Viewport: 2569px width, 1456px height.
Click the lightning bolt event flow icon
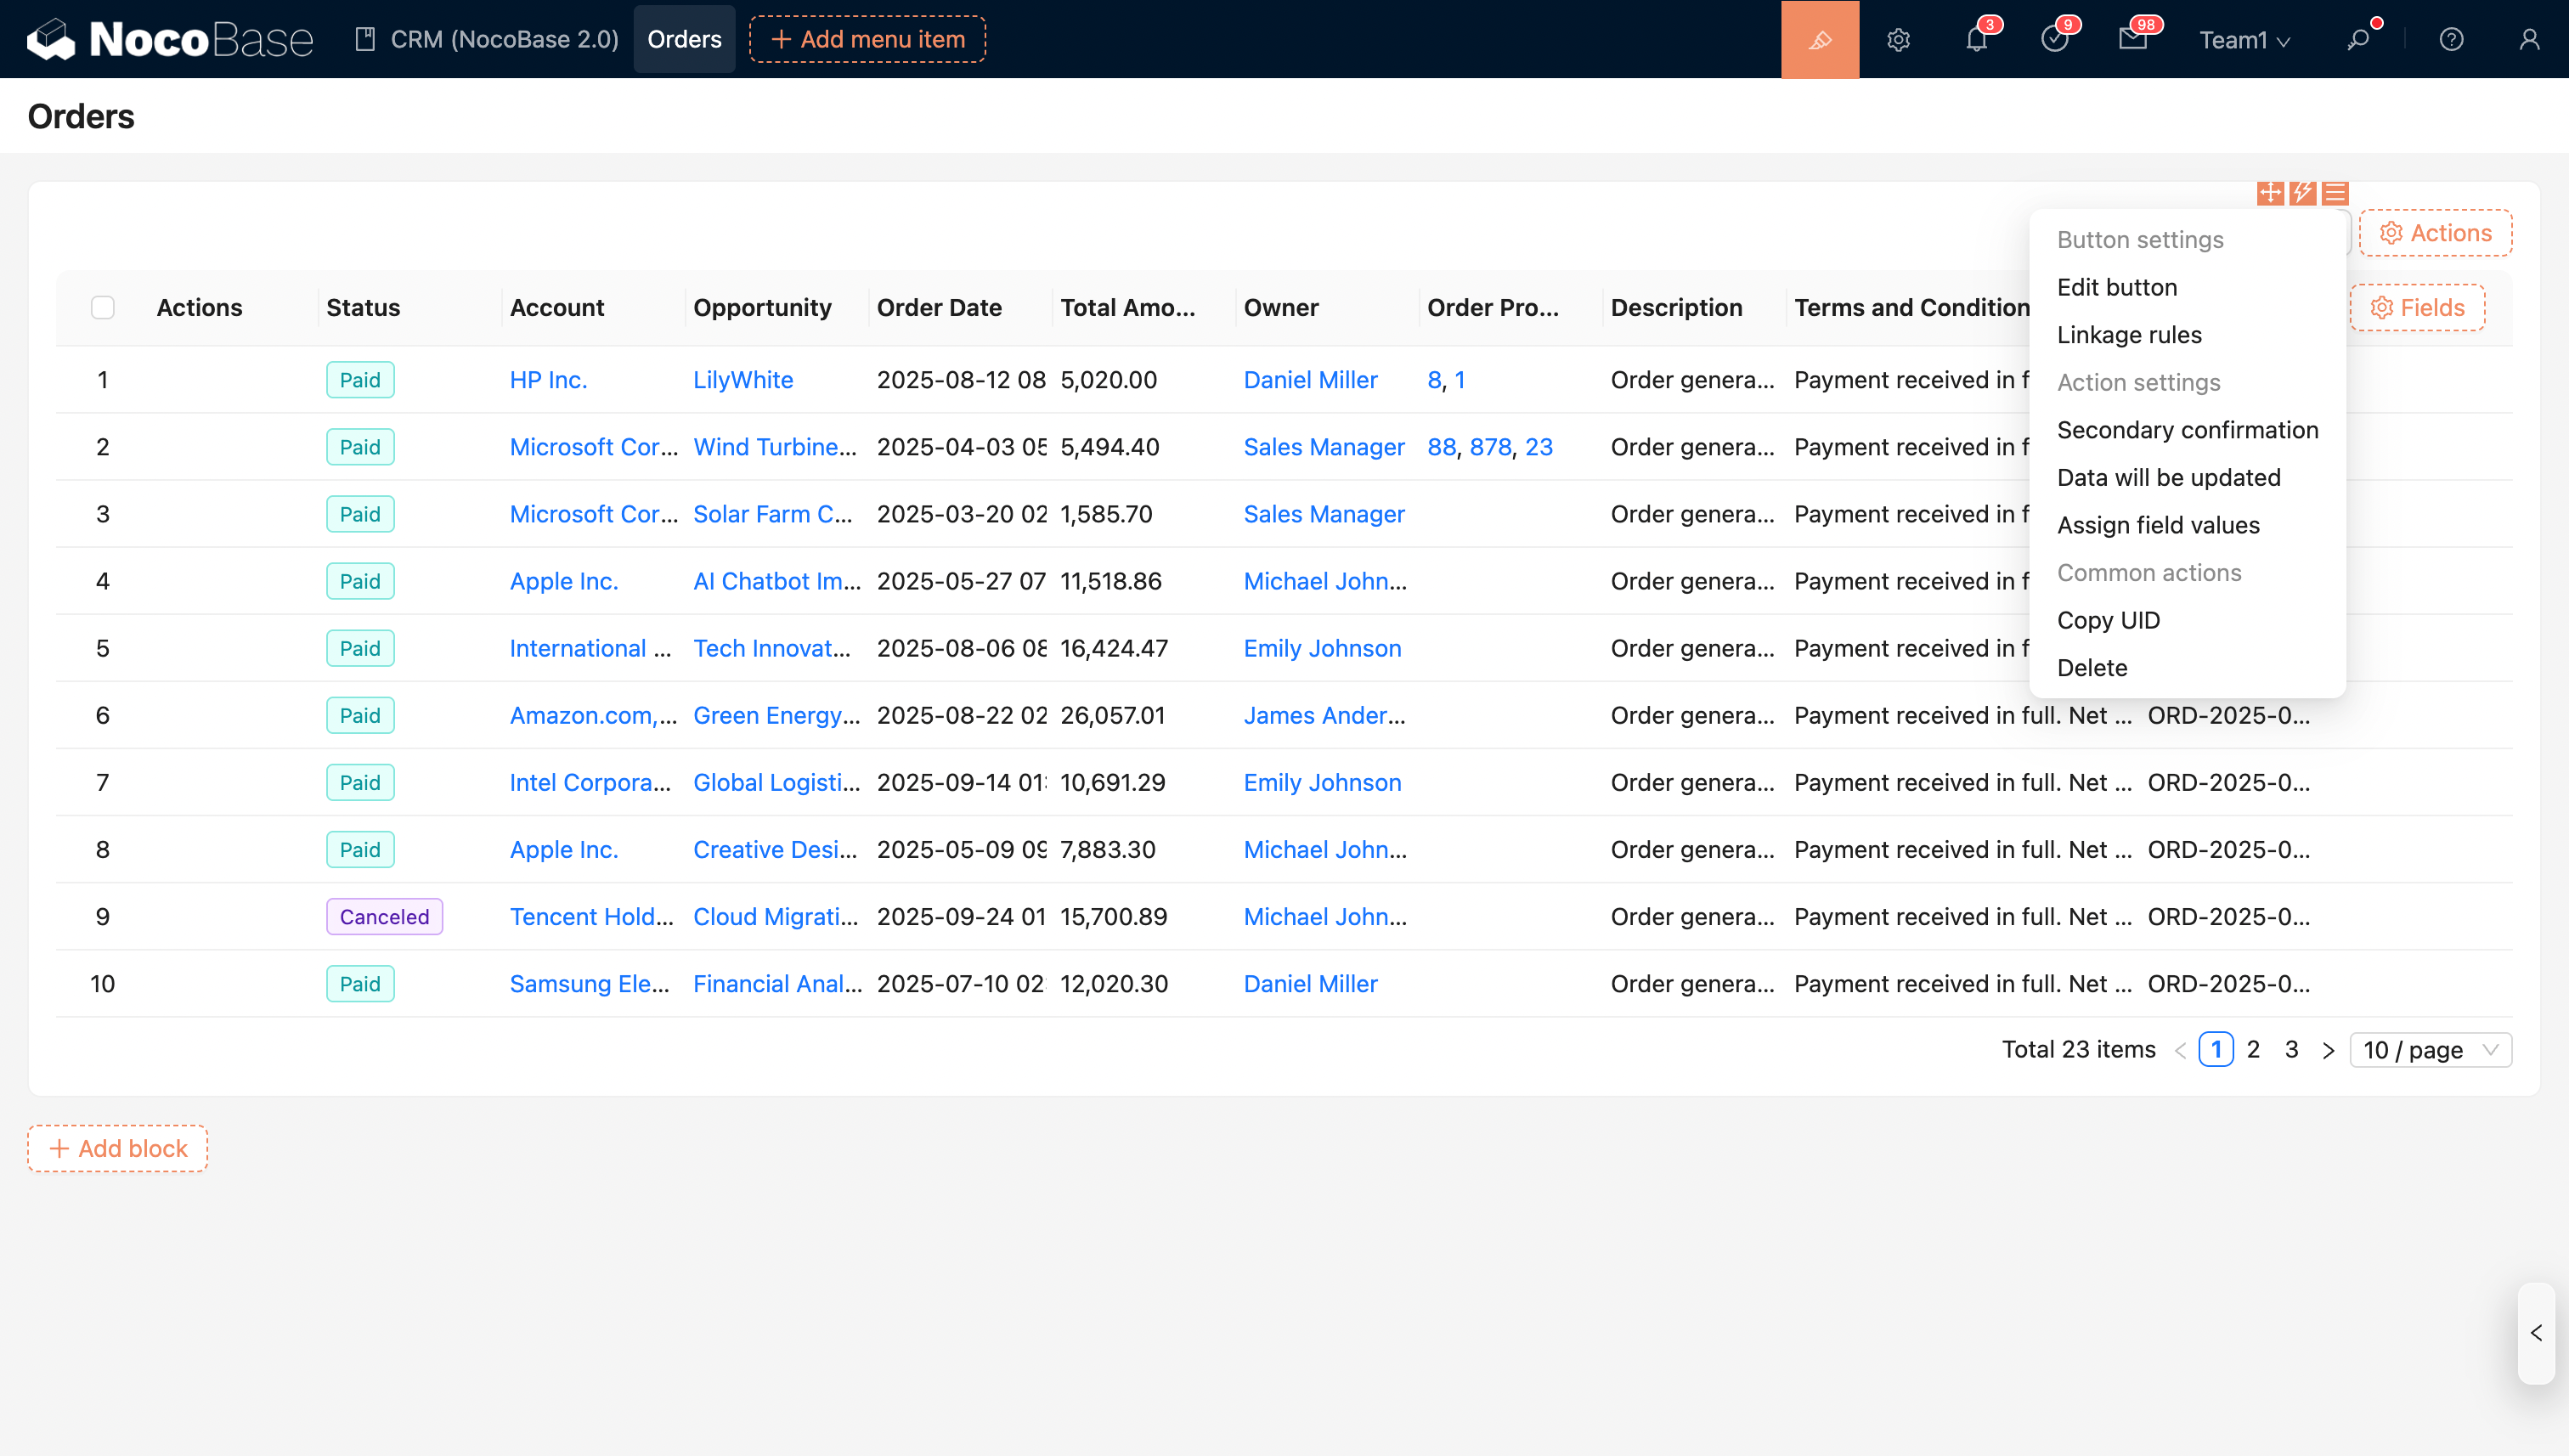point(2303,192)
